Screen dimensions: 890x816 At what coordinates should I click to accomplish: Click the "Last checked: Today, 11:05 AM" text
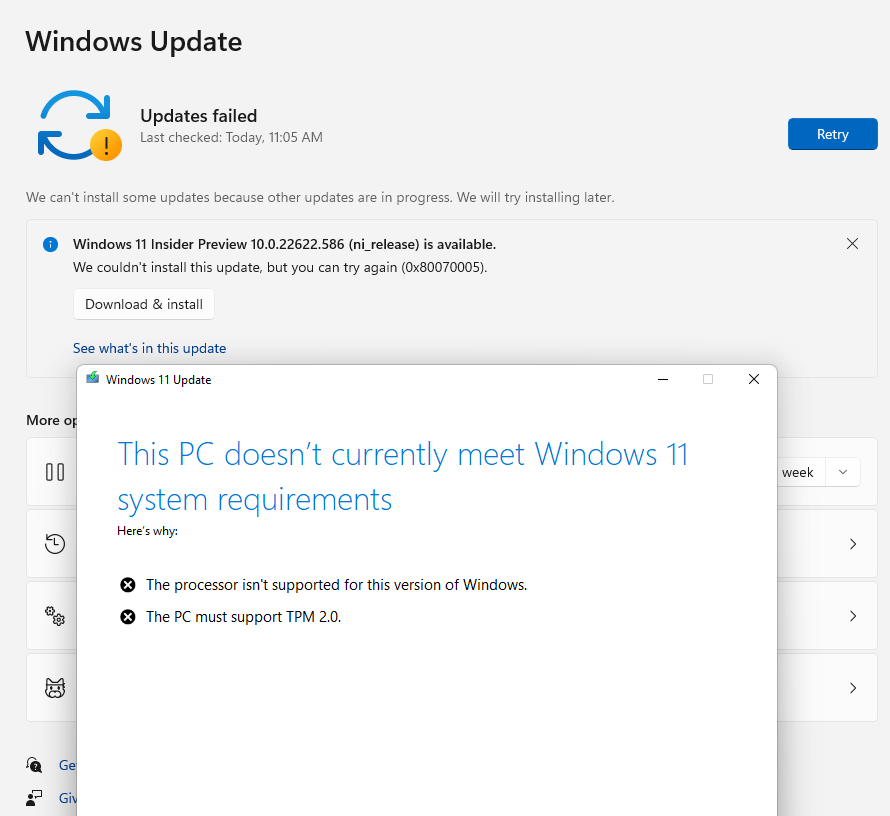pos(232,137)
